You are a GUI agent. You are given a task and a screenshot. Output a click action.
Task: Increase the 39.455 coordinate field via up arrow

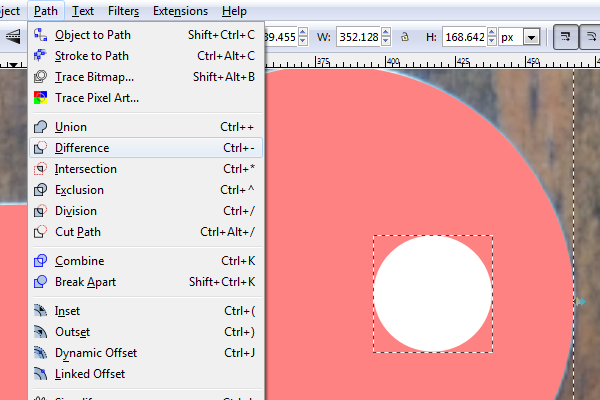303,32
